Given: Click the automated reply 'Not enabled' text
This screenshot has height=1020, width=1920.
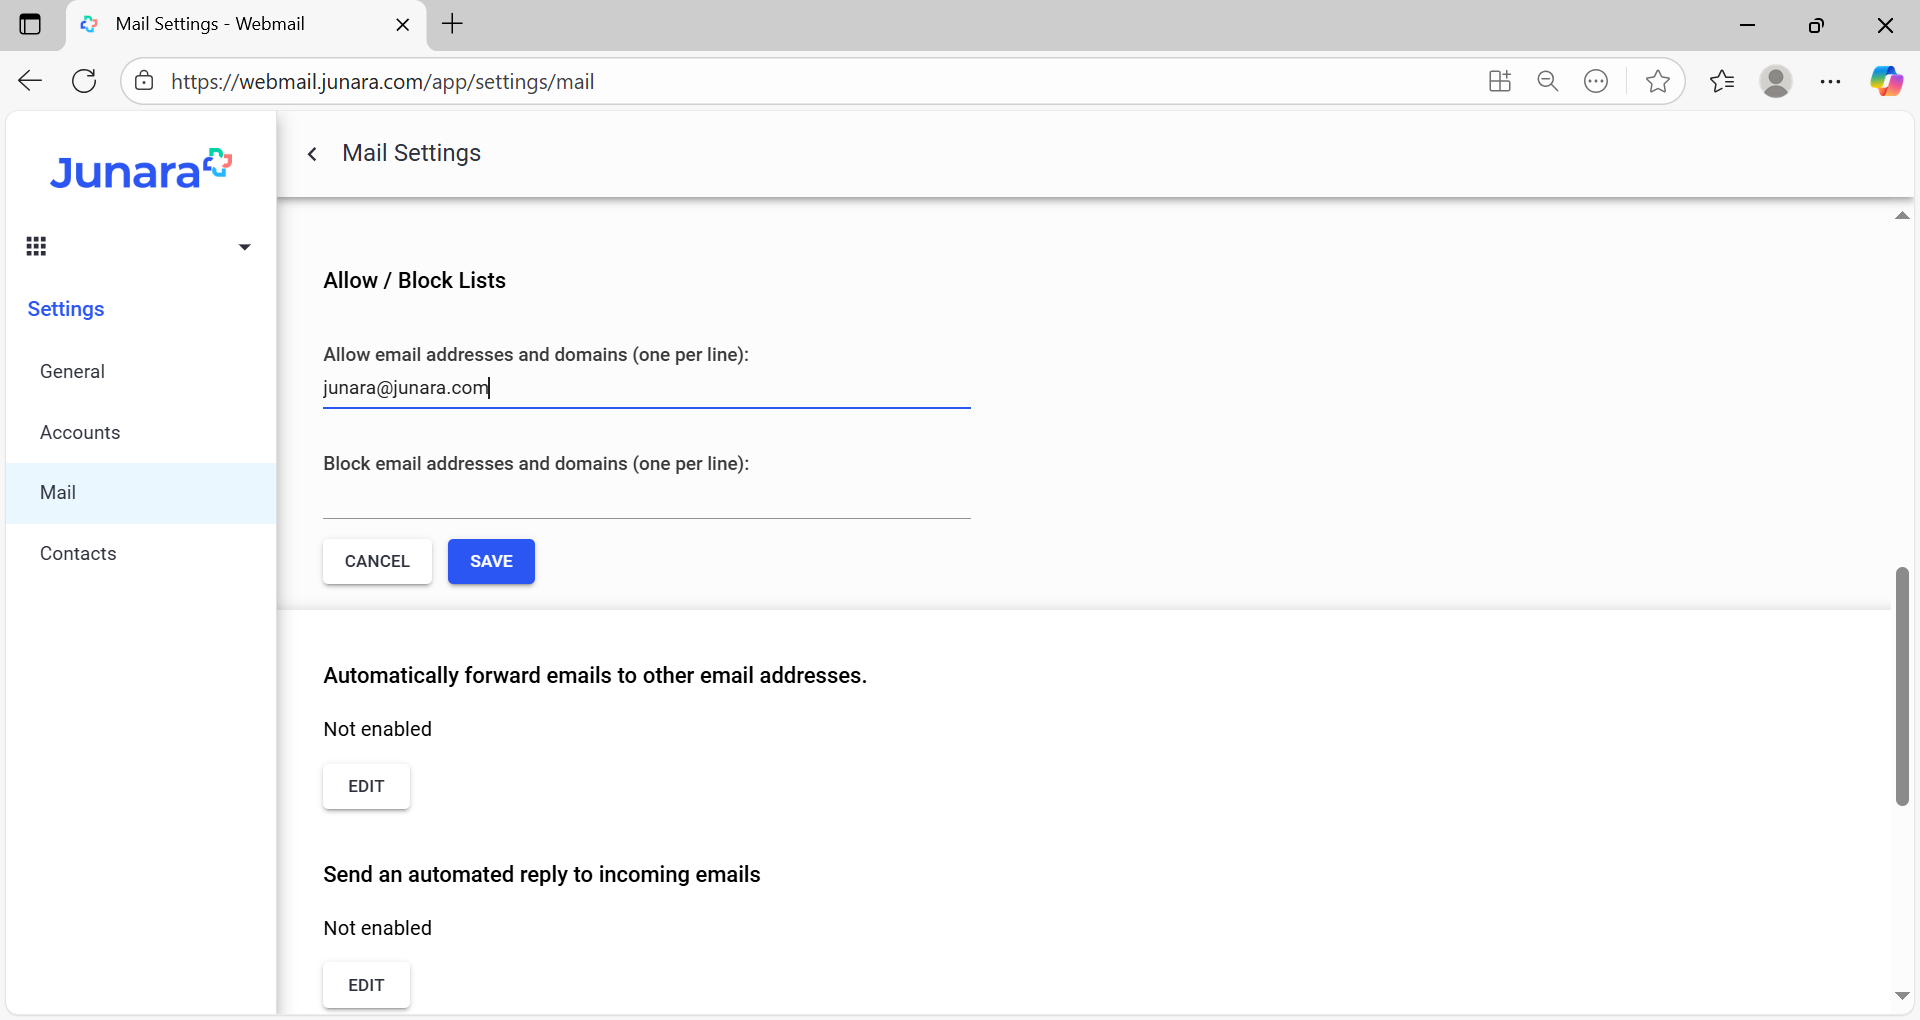Looking at the screenshot, I should click(x=377, y=928).
